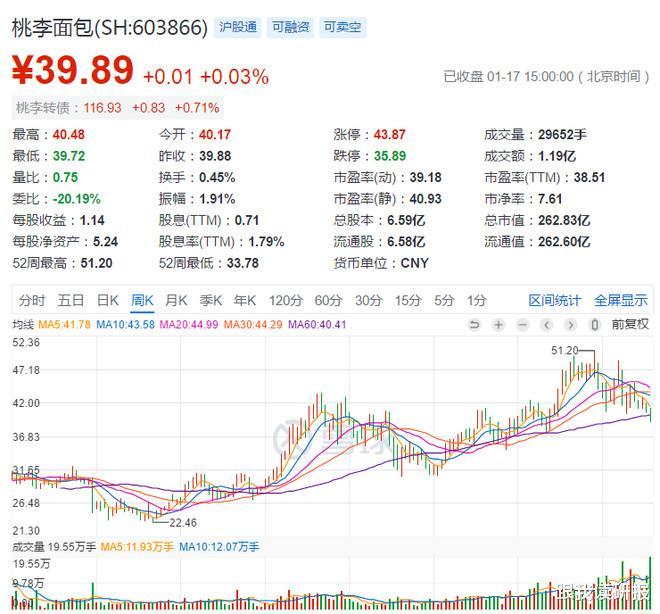Click the 52周最高 value 51.20
Image resolution: width=660 pixels, height=614 pixels.
96,263
